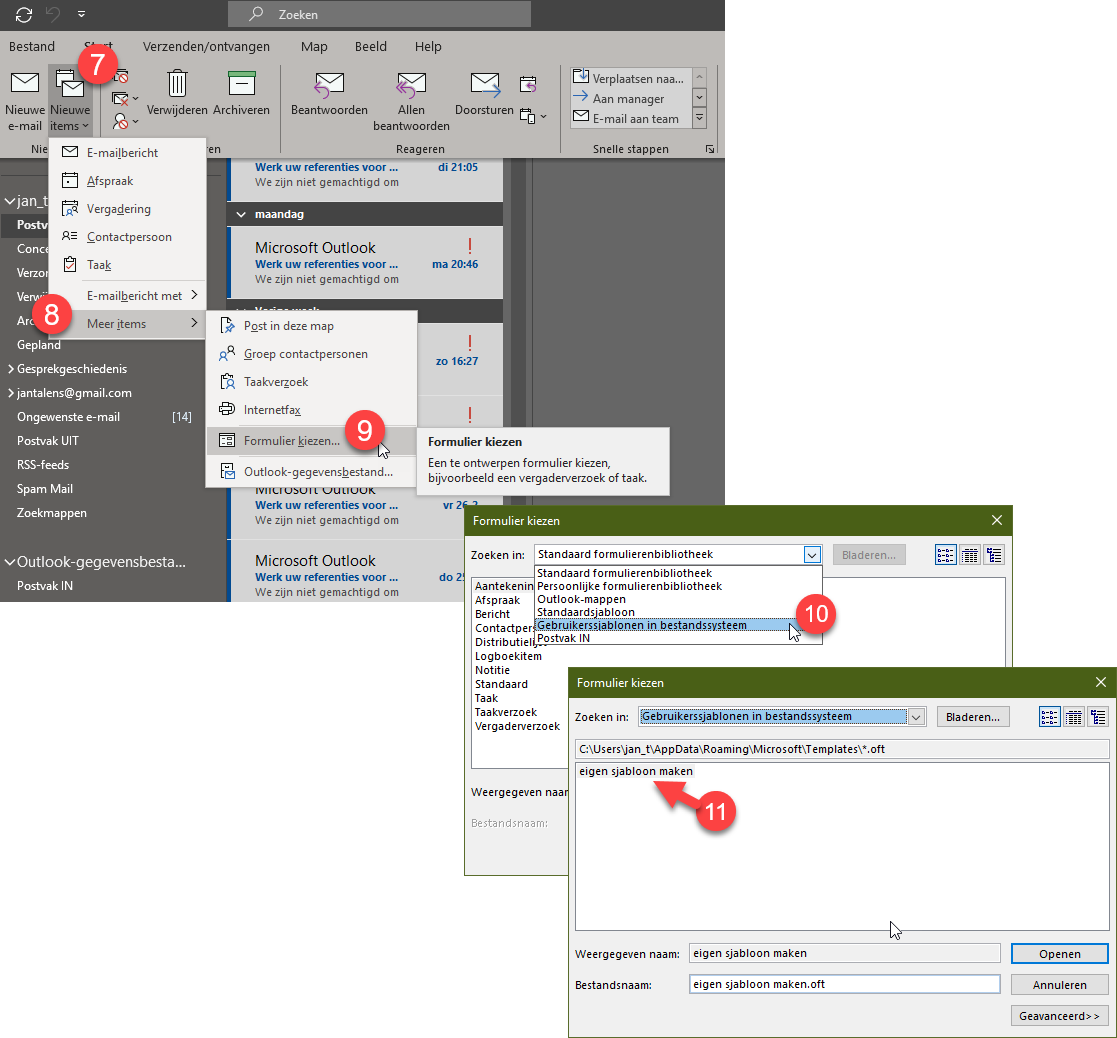The image size is (1117, 1038).
Task: Expand the Snelle stappen gallery
Action: pos(700,118)
